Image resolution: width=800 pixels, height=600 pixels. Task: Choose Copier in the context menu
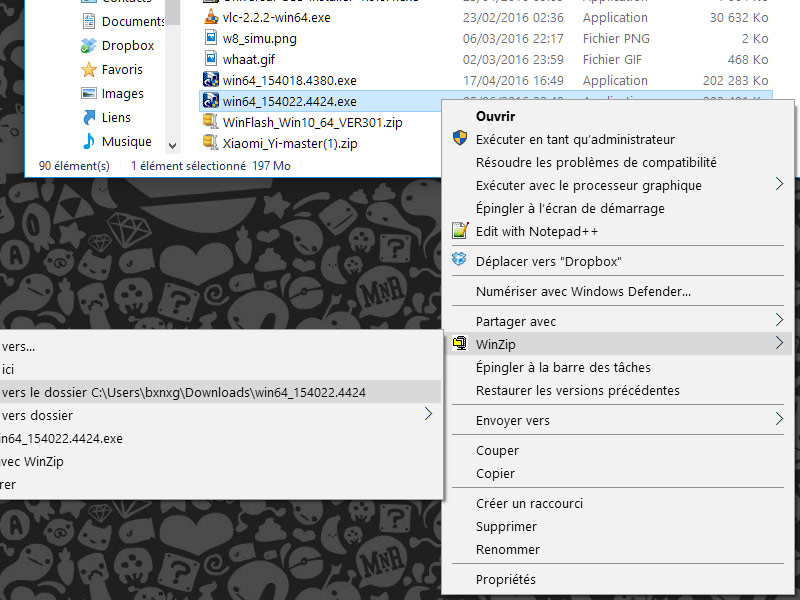495,473
